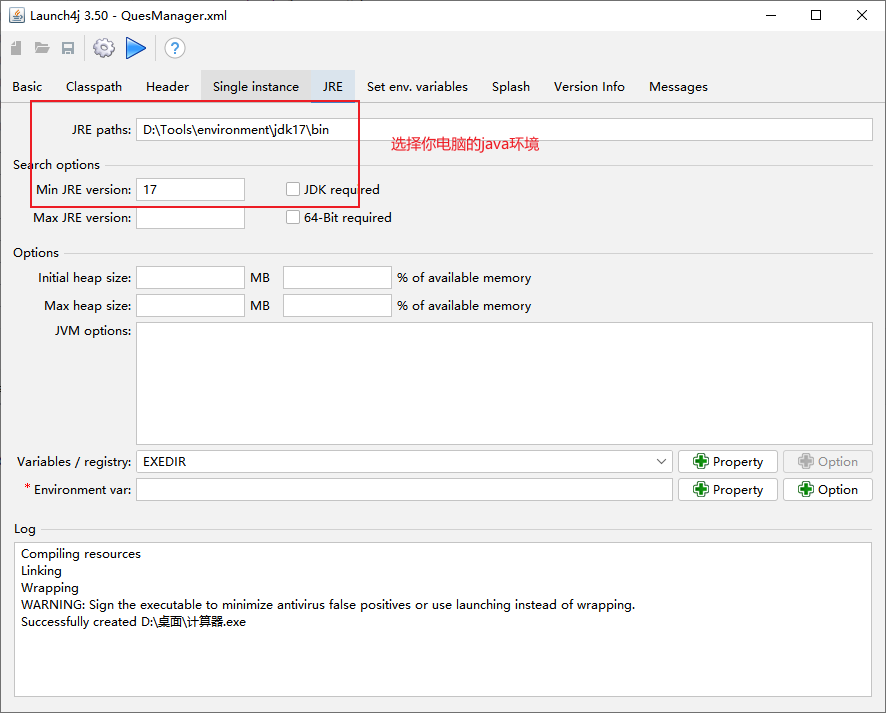Minimize the Launch4j window

(x=771, y=15)
